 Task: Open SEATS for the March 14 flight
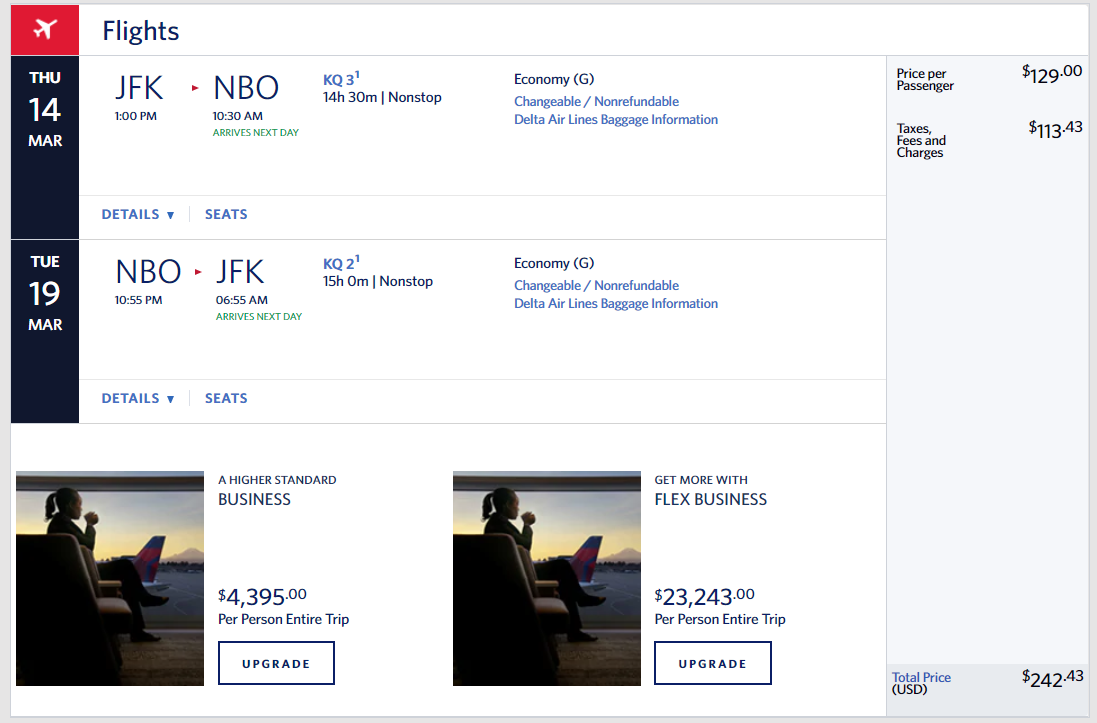point(226,215)
